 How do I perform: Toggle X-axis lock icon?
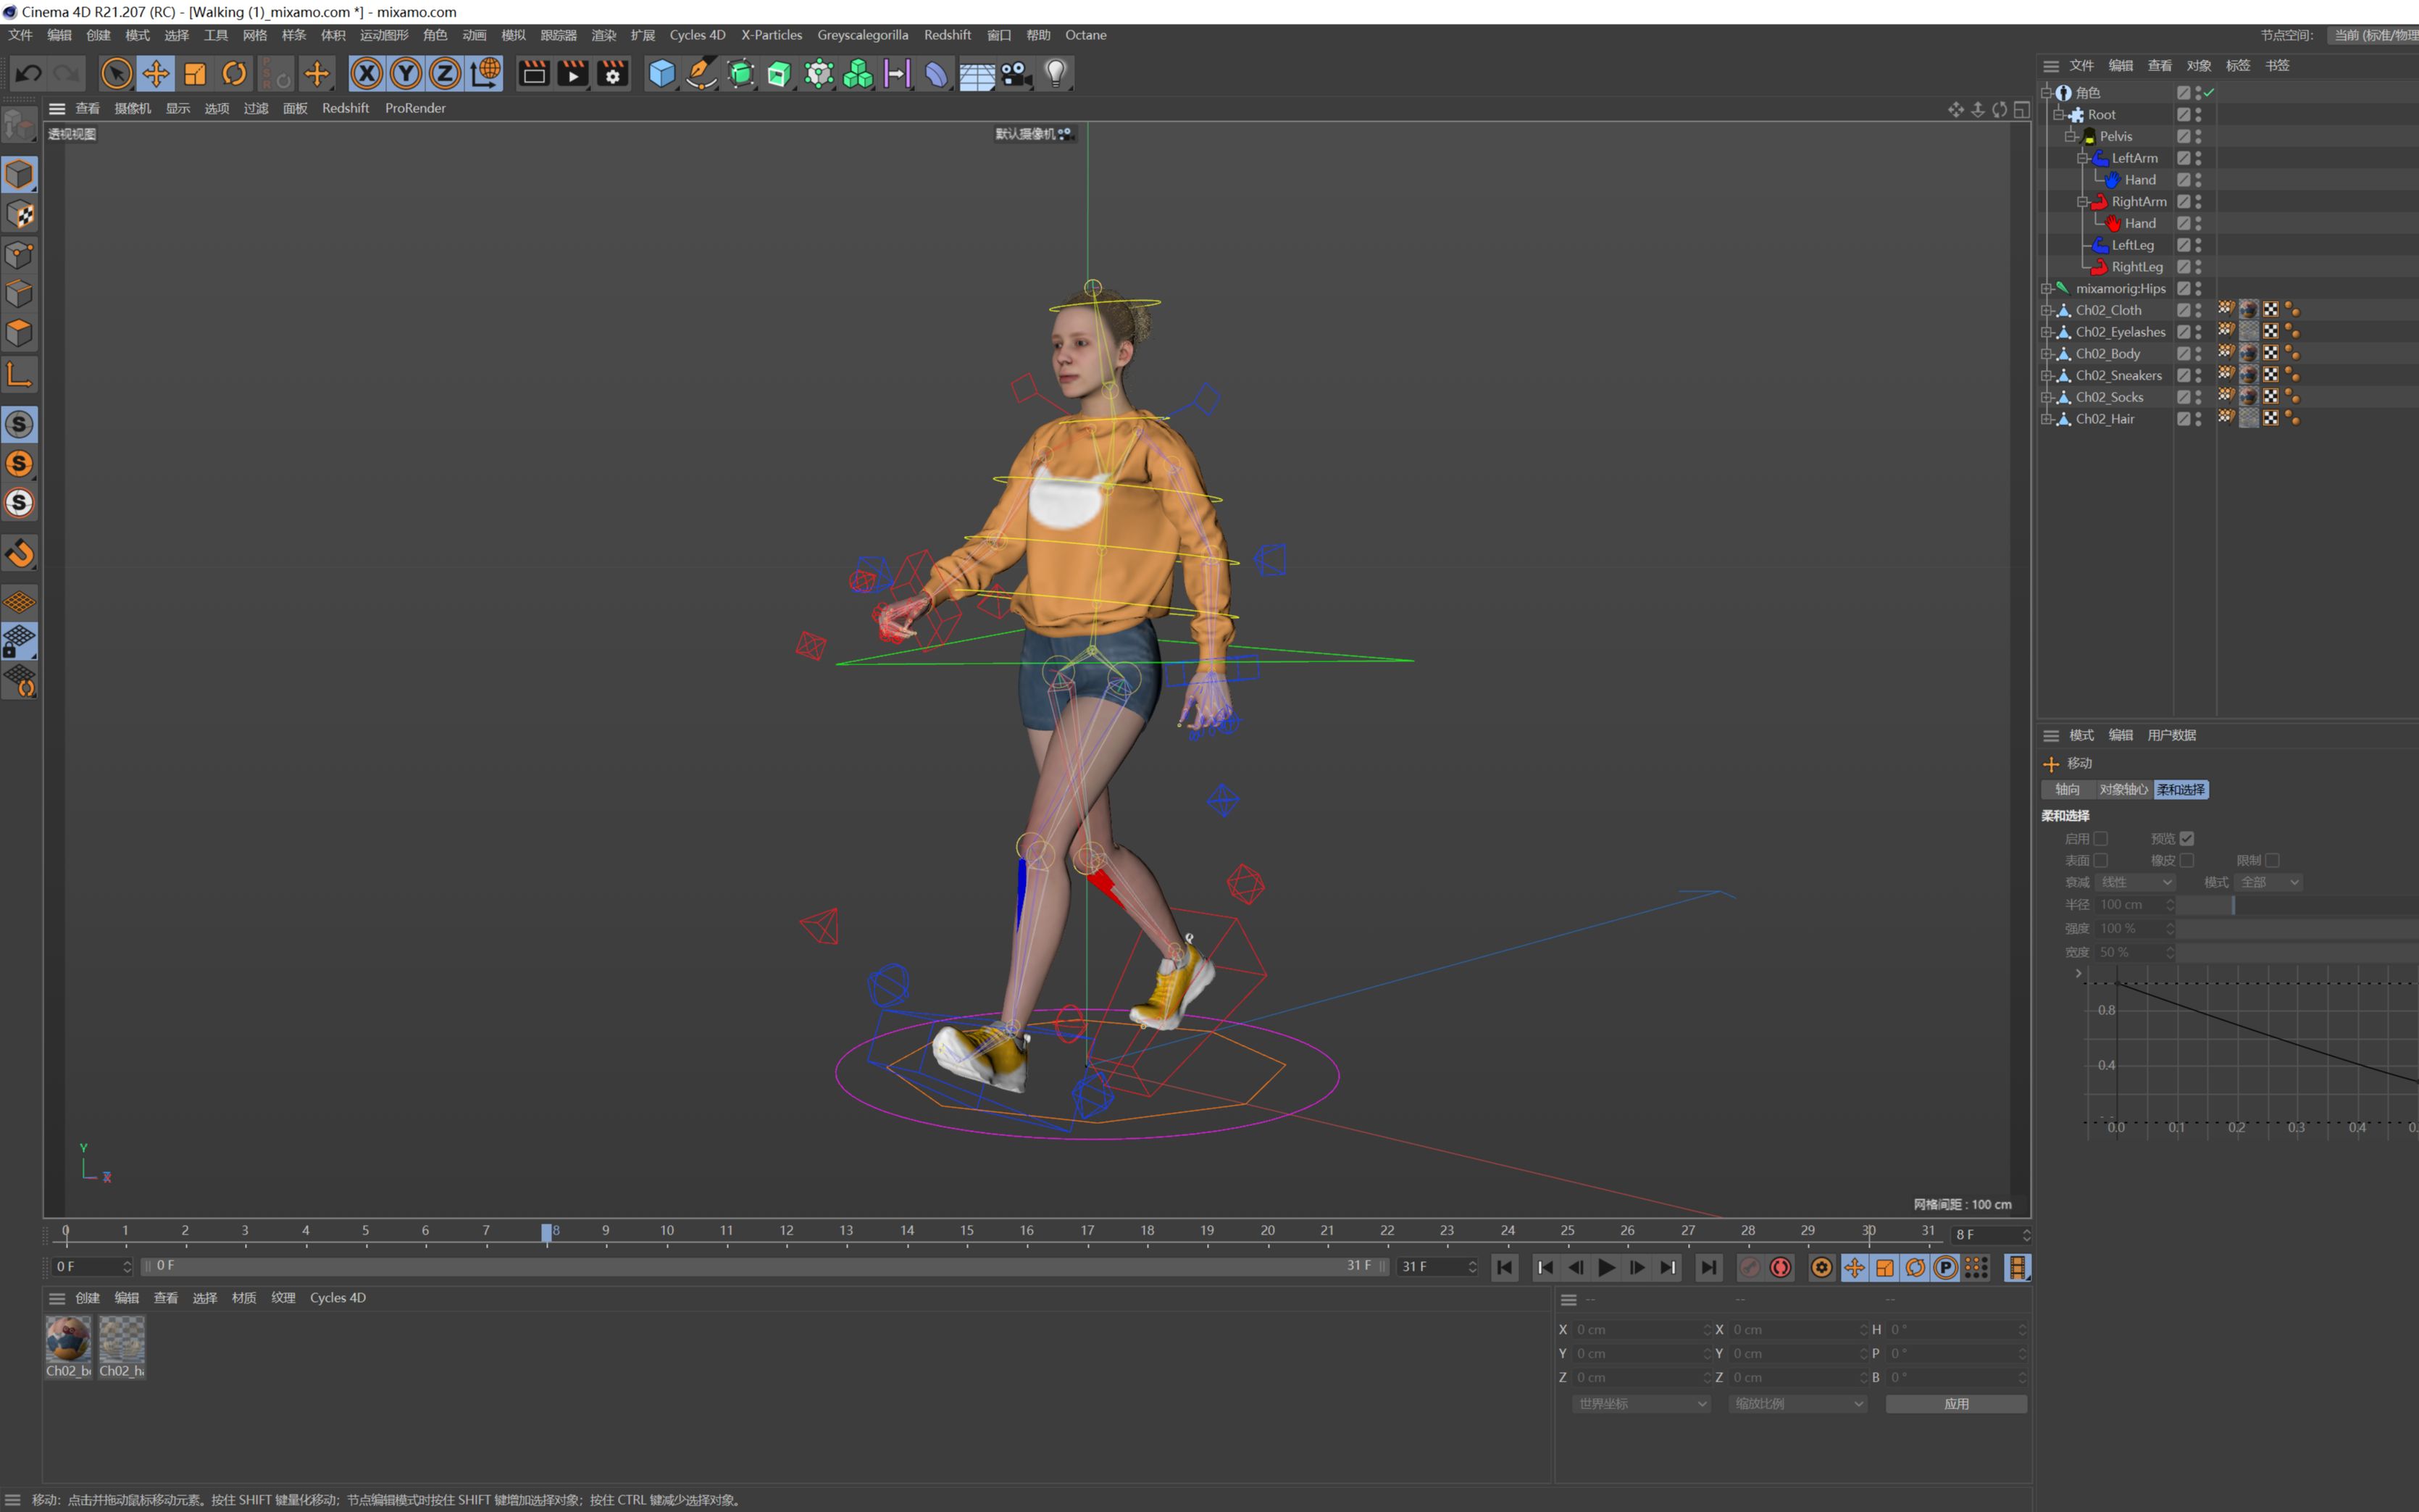click(367, 73)
